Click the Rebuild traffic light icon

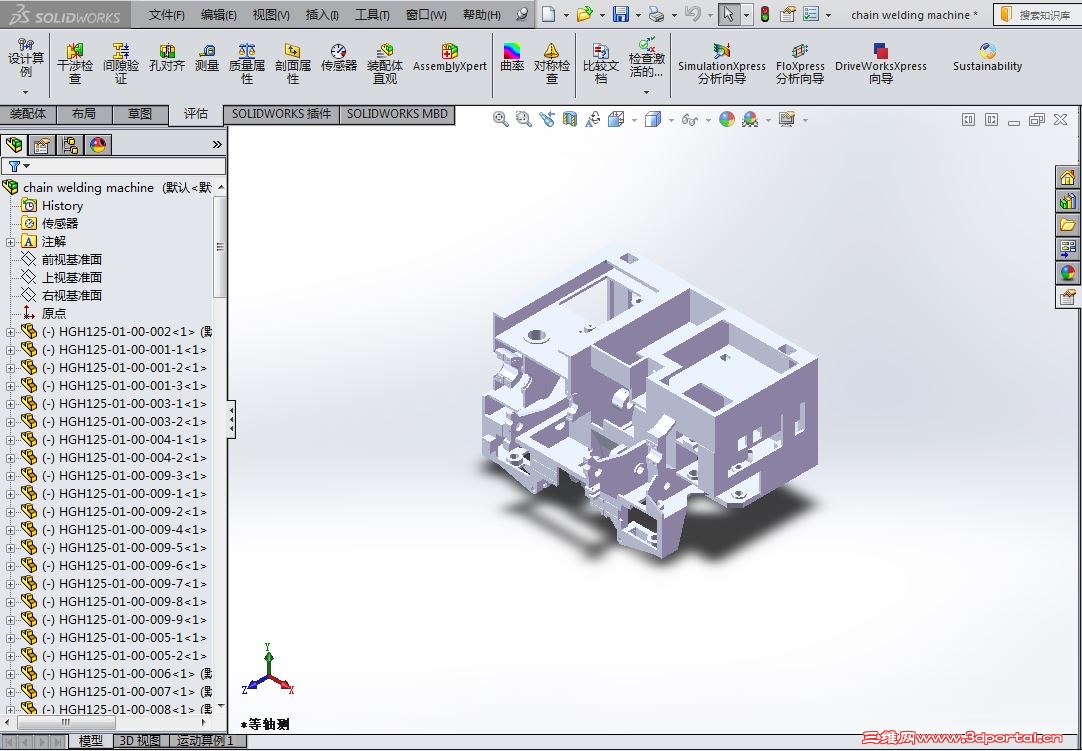click(x=765, y=14)
